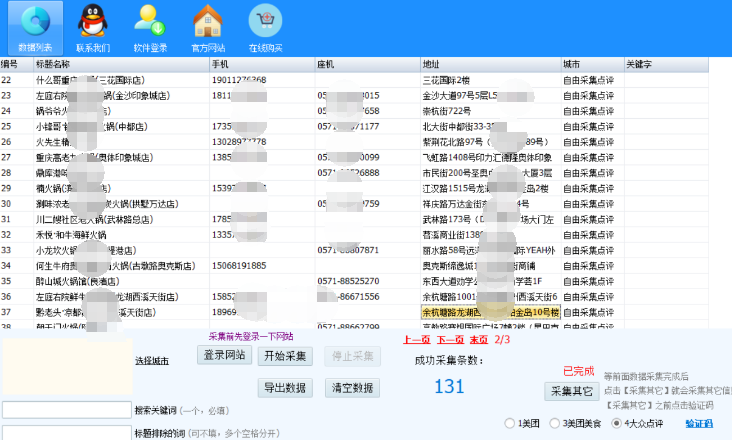Click the 清空数据 clear button
734x444 pixels.
click(x=352, y=388)
